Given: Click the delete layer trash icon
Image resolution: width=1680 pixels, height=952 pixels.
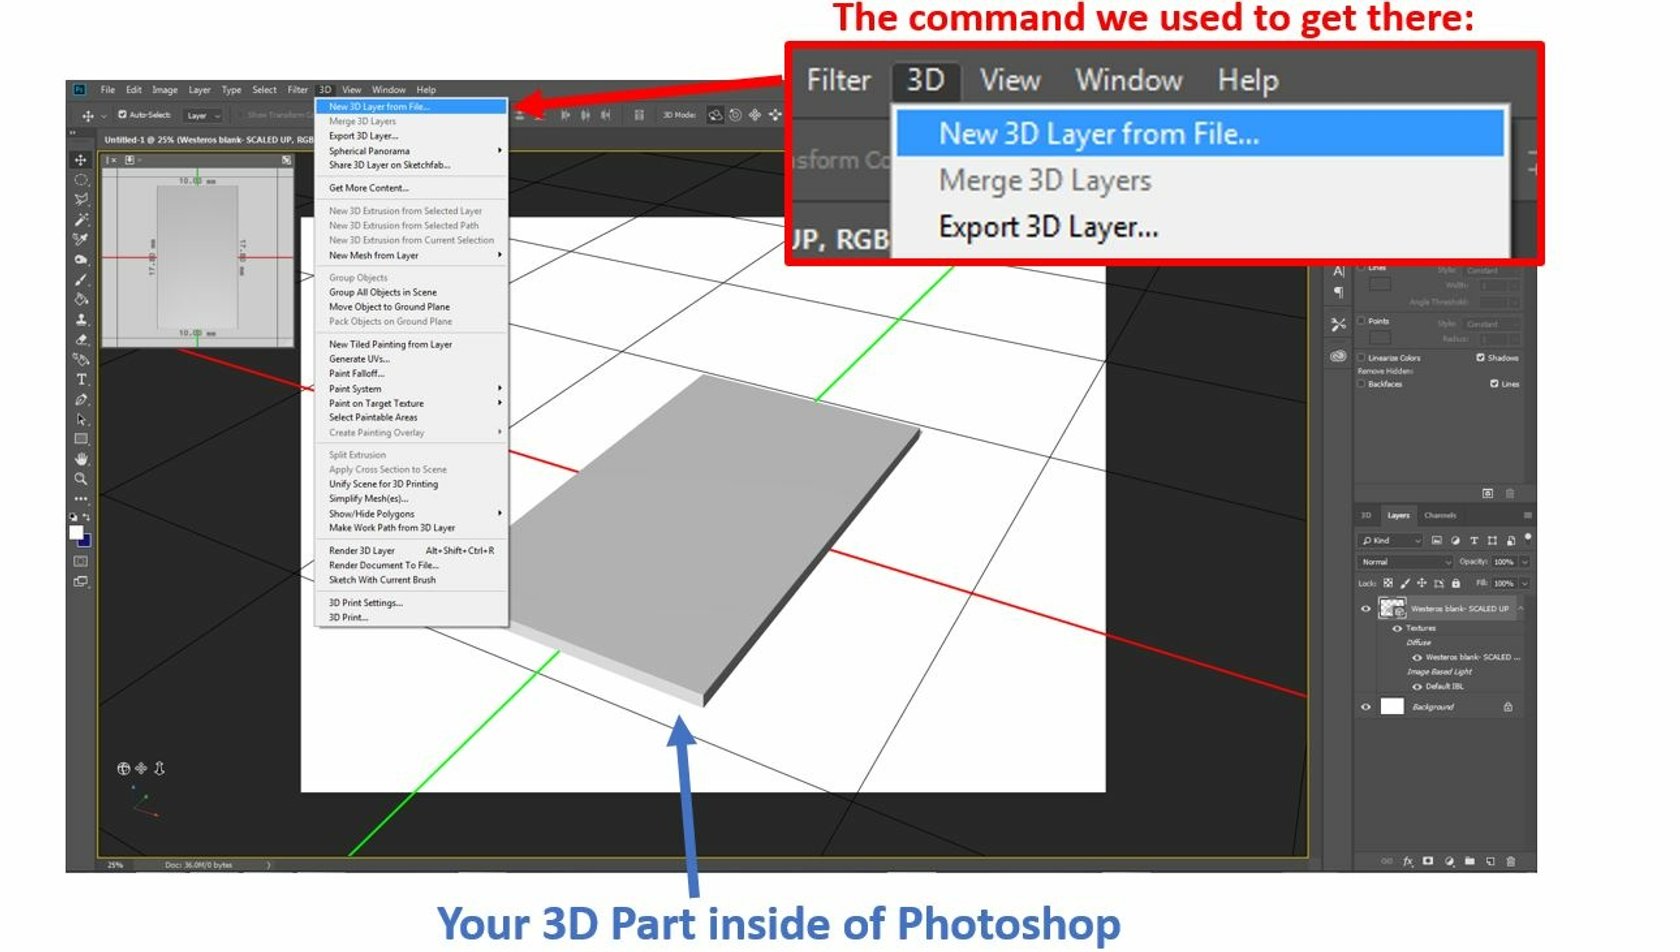Looking at the screenshot, I should click(1512, 861).
